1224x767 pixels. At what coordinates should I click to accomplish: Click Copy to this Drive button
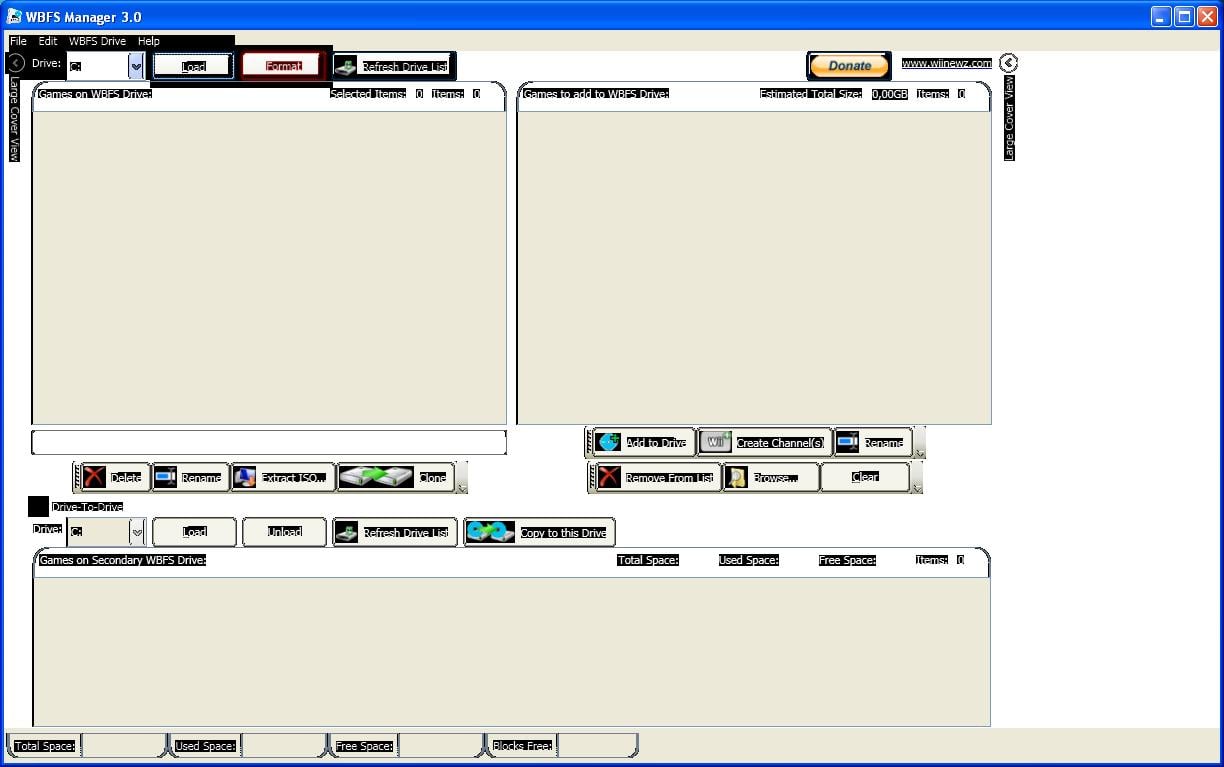pos(539,532)
